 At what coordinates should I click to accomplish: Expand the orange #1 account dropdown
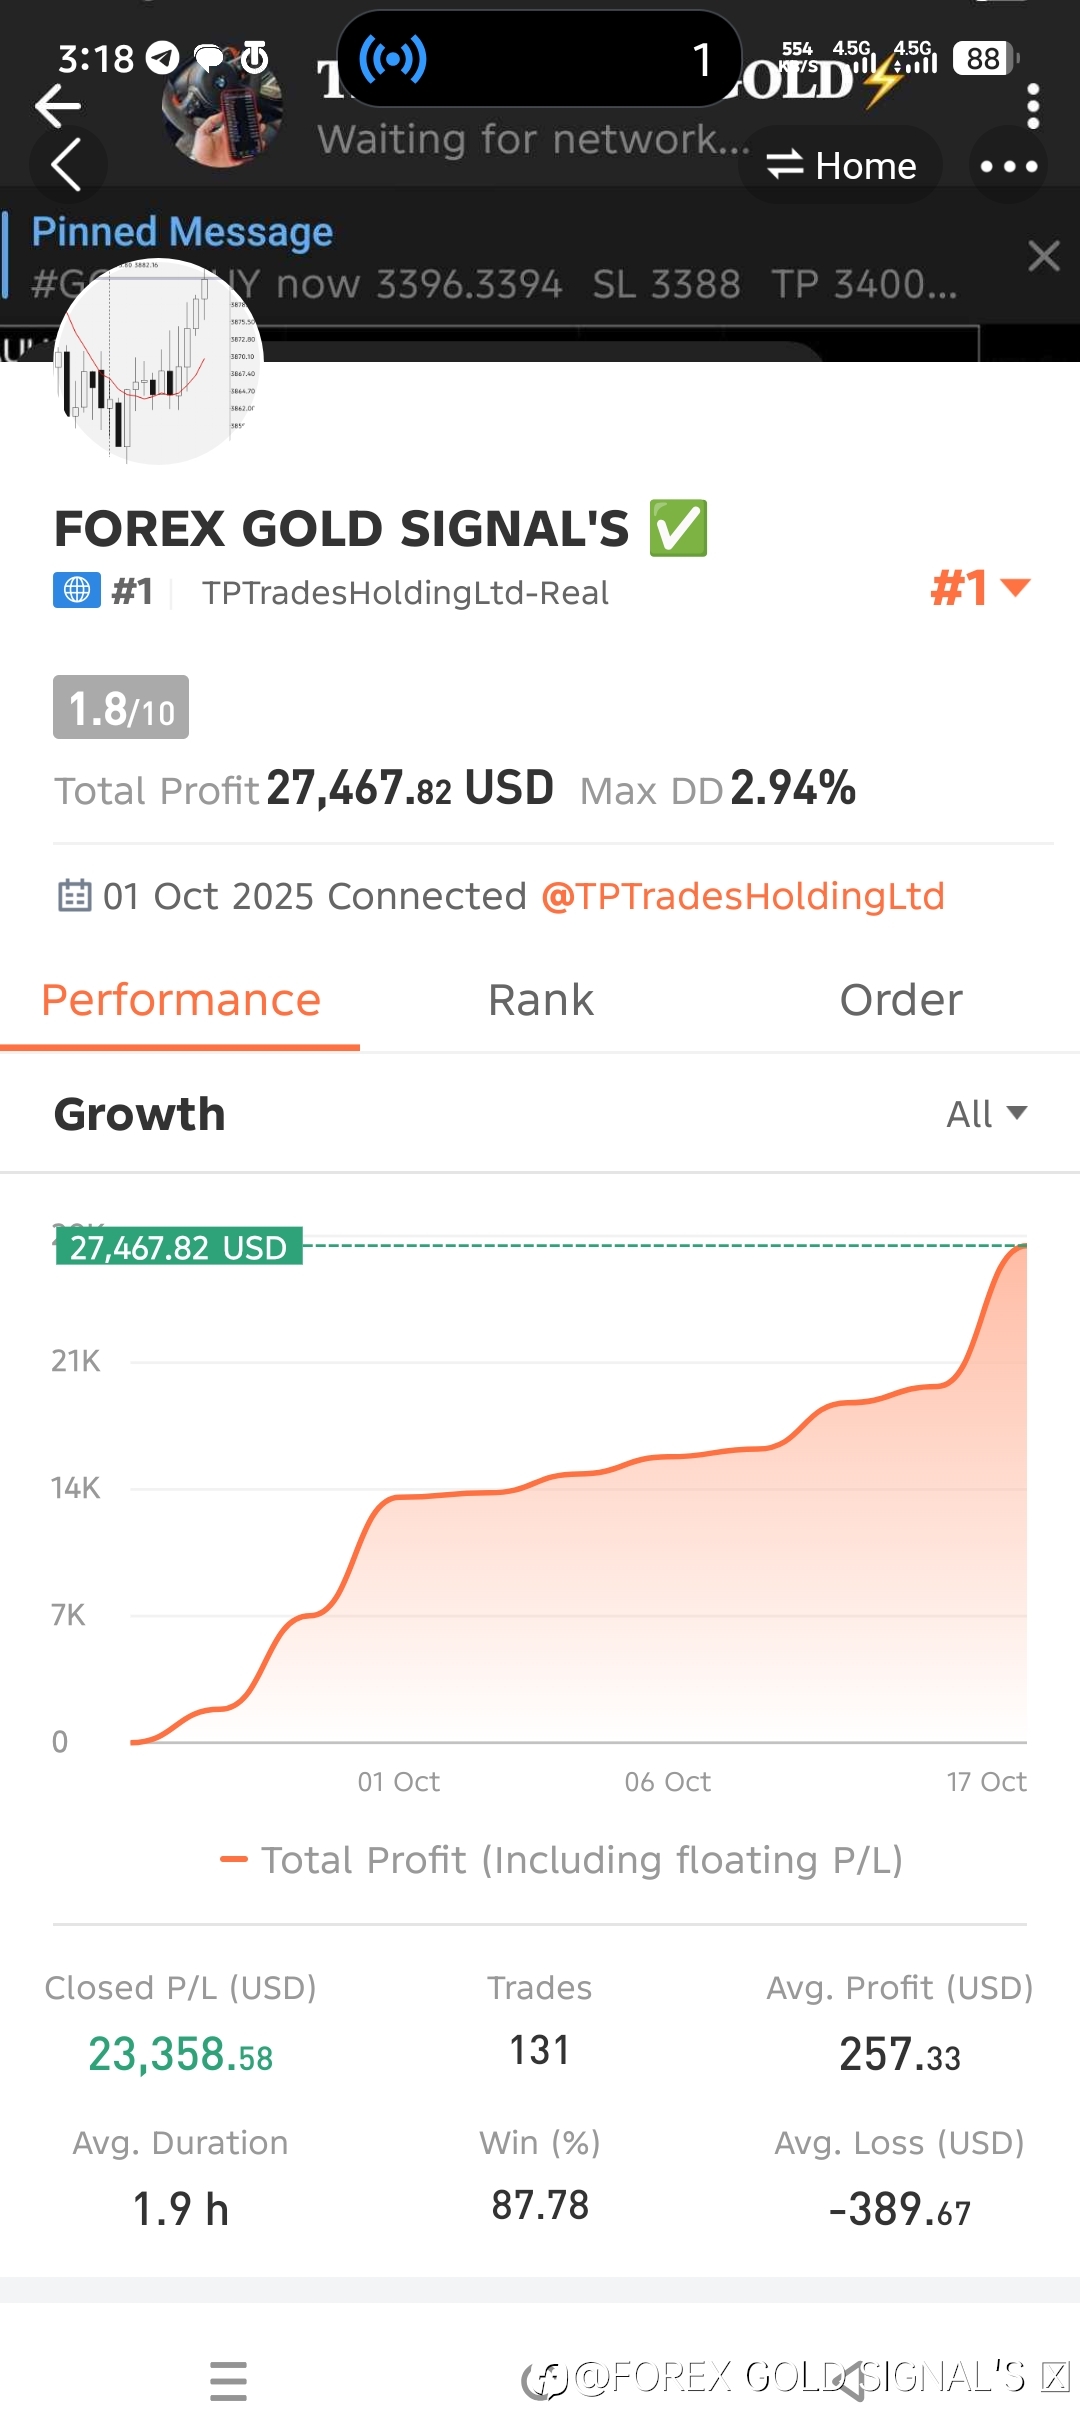pyautogui.click(x=979, y=588)
